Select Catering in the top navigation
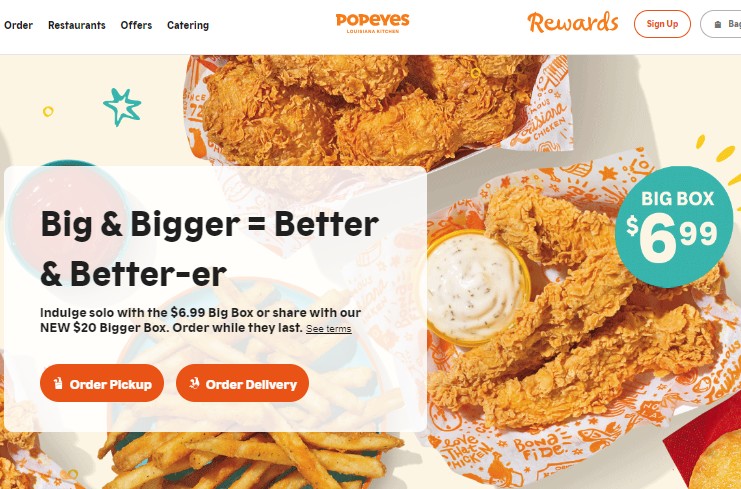Image resolution: width=741 pixels, height=489 pixels. tap(188, 25)
